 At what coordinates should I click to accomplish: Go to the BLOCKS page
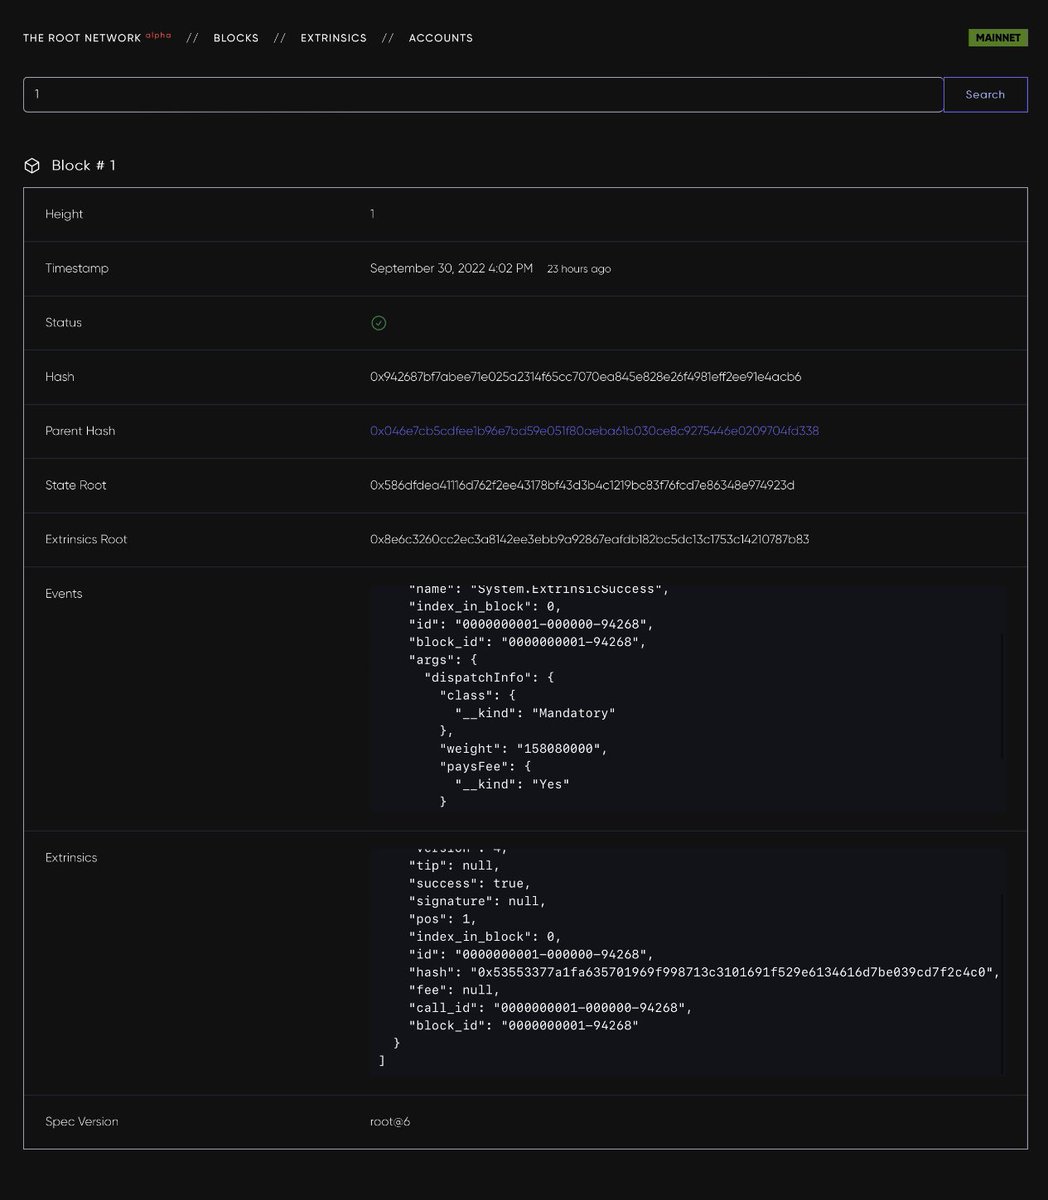236,38
